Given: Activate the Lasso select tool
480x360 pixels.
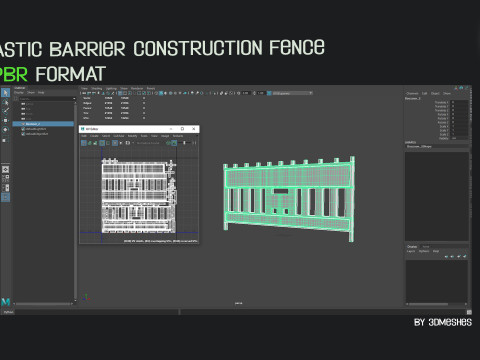Looking at the screenshot, I should (6, 102).
